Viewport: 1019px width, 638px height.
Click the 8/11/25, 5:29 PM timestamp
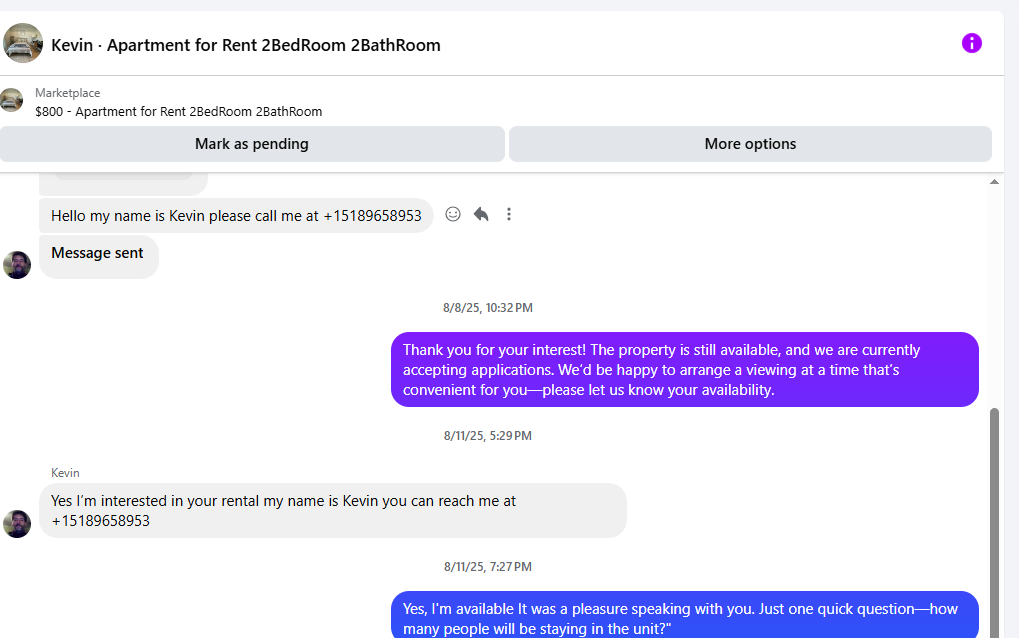488,436
